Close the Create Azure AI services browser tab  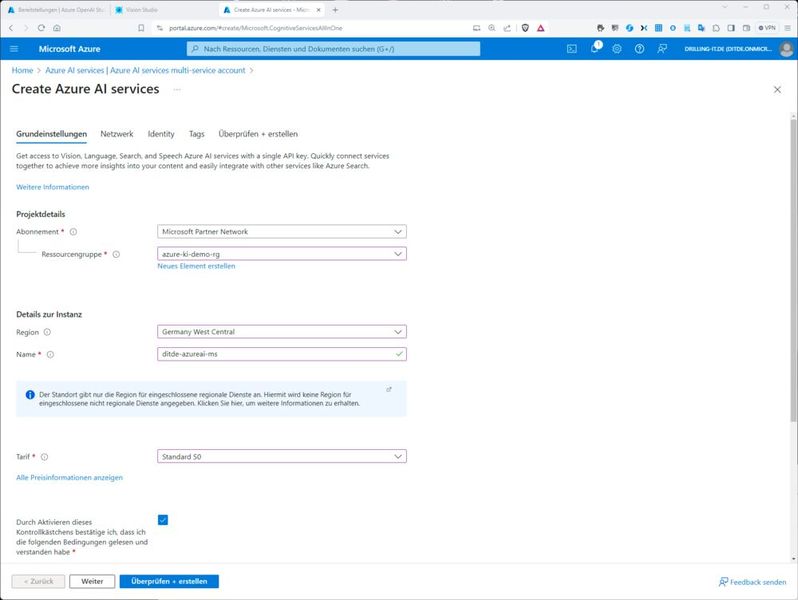(x=319, y=10)
